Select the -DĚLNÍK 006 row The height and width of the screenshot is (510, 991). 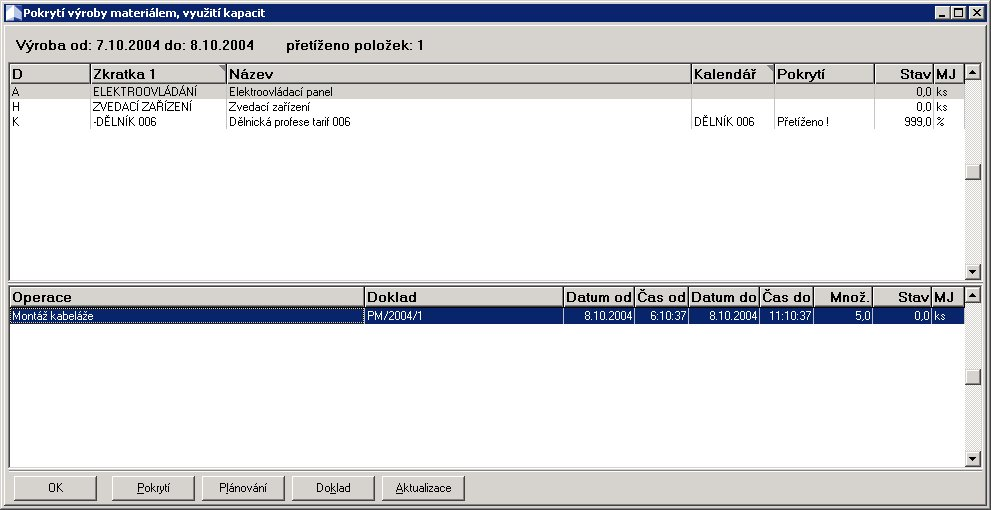(487, 122)
